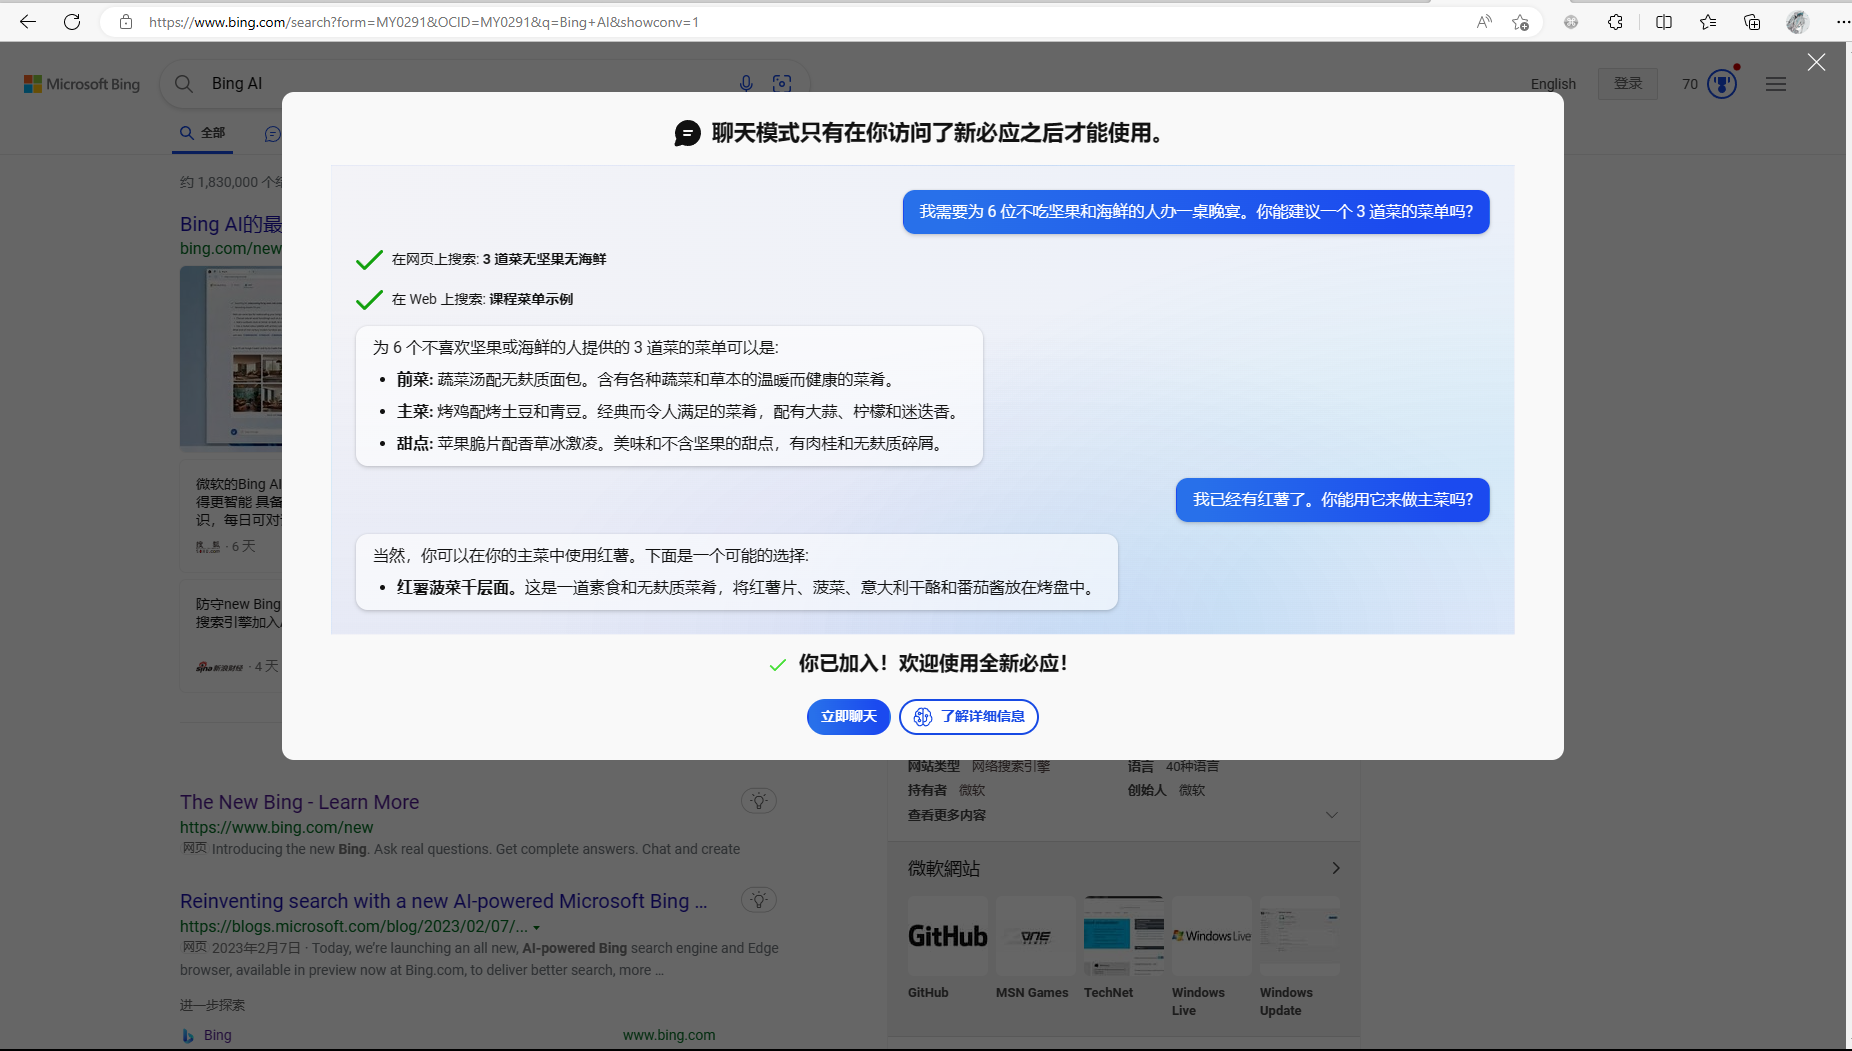Click user message about 6位 dinner menu

pos(1196,212)
